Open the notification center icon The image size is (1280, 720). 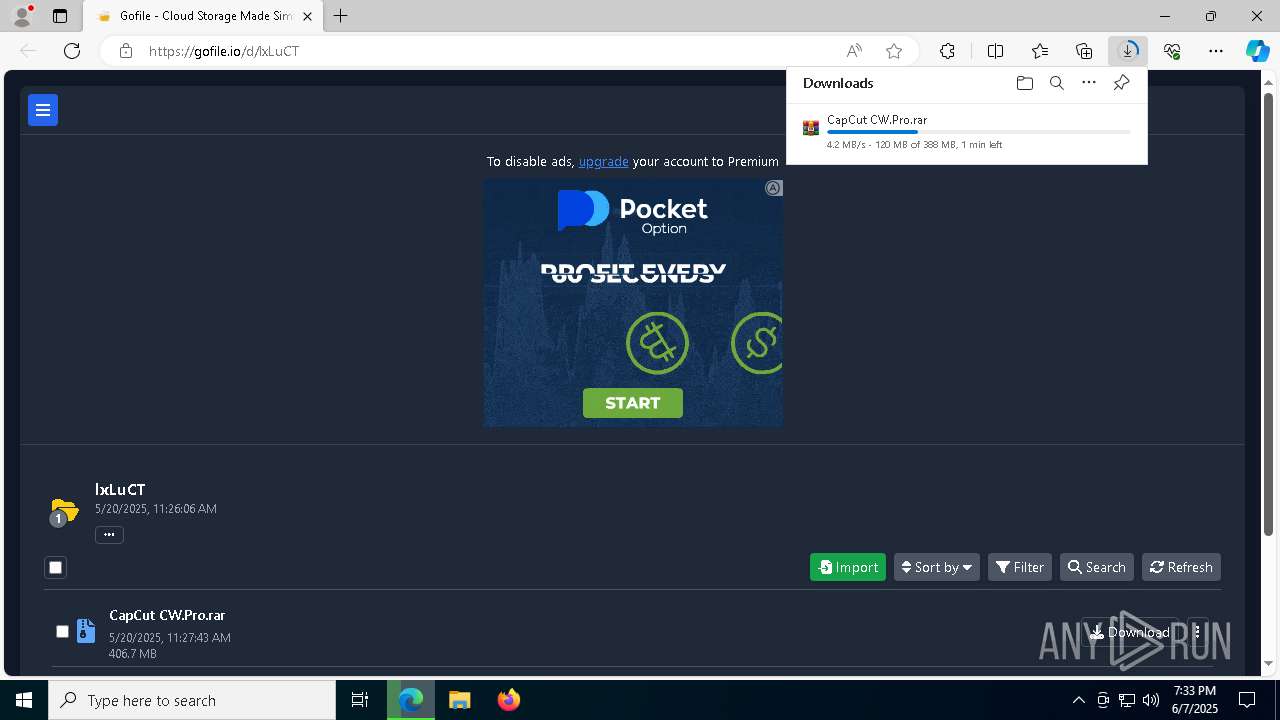click(x=1247, y=700)
